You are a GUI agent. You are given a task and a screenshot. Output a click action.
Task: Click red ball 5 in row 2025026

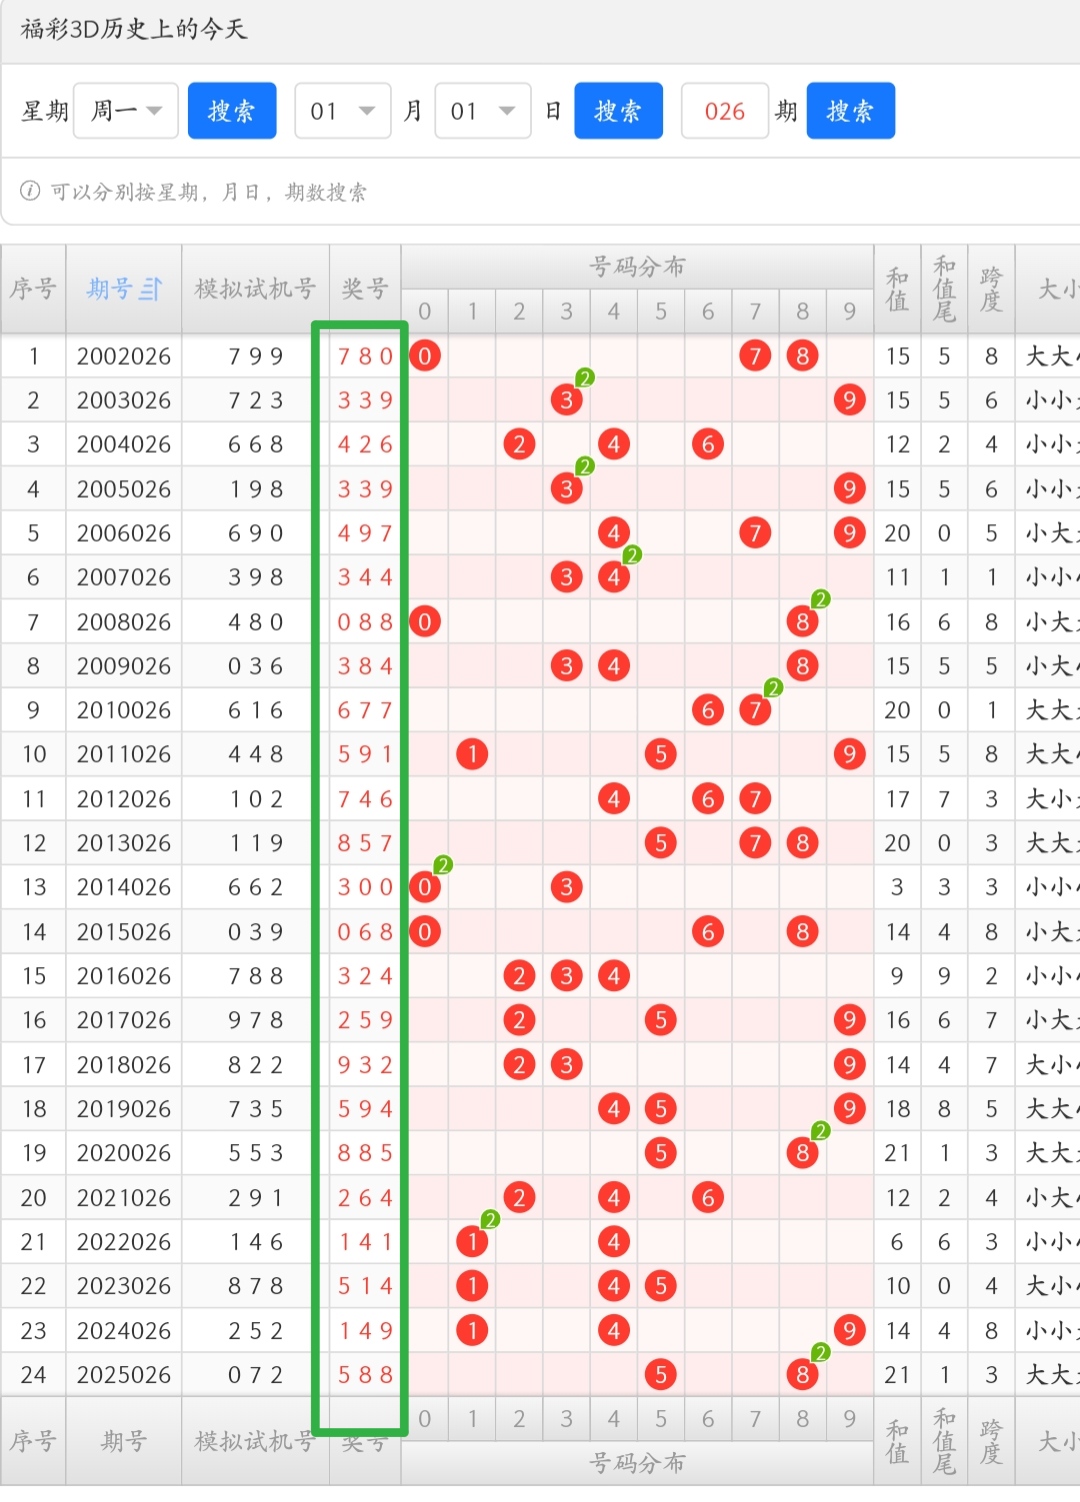tap(660, 1375)
